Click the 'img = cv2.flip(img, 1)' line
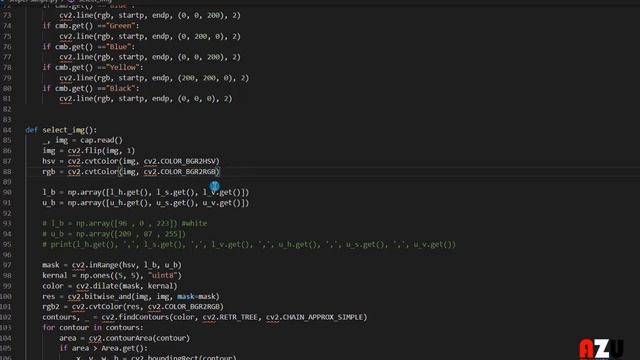The image size is (640, 360). point(89,151)
